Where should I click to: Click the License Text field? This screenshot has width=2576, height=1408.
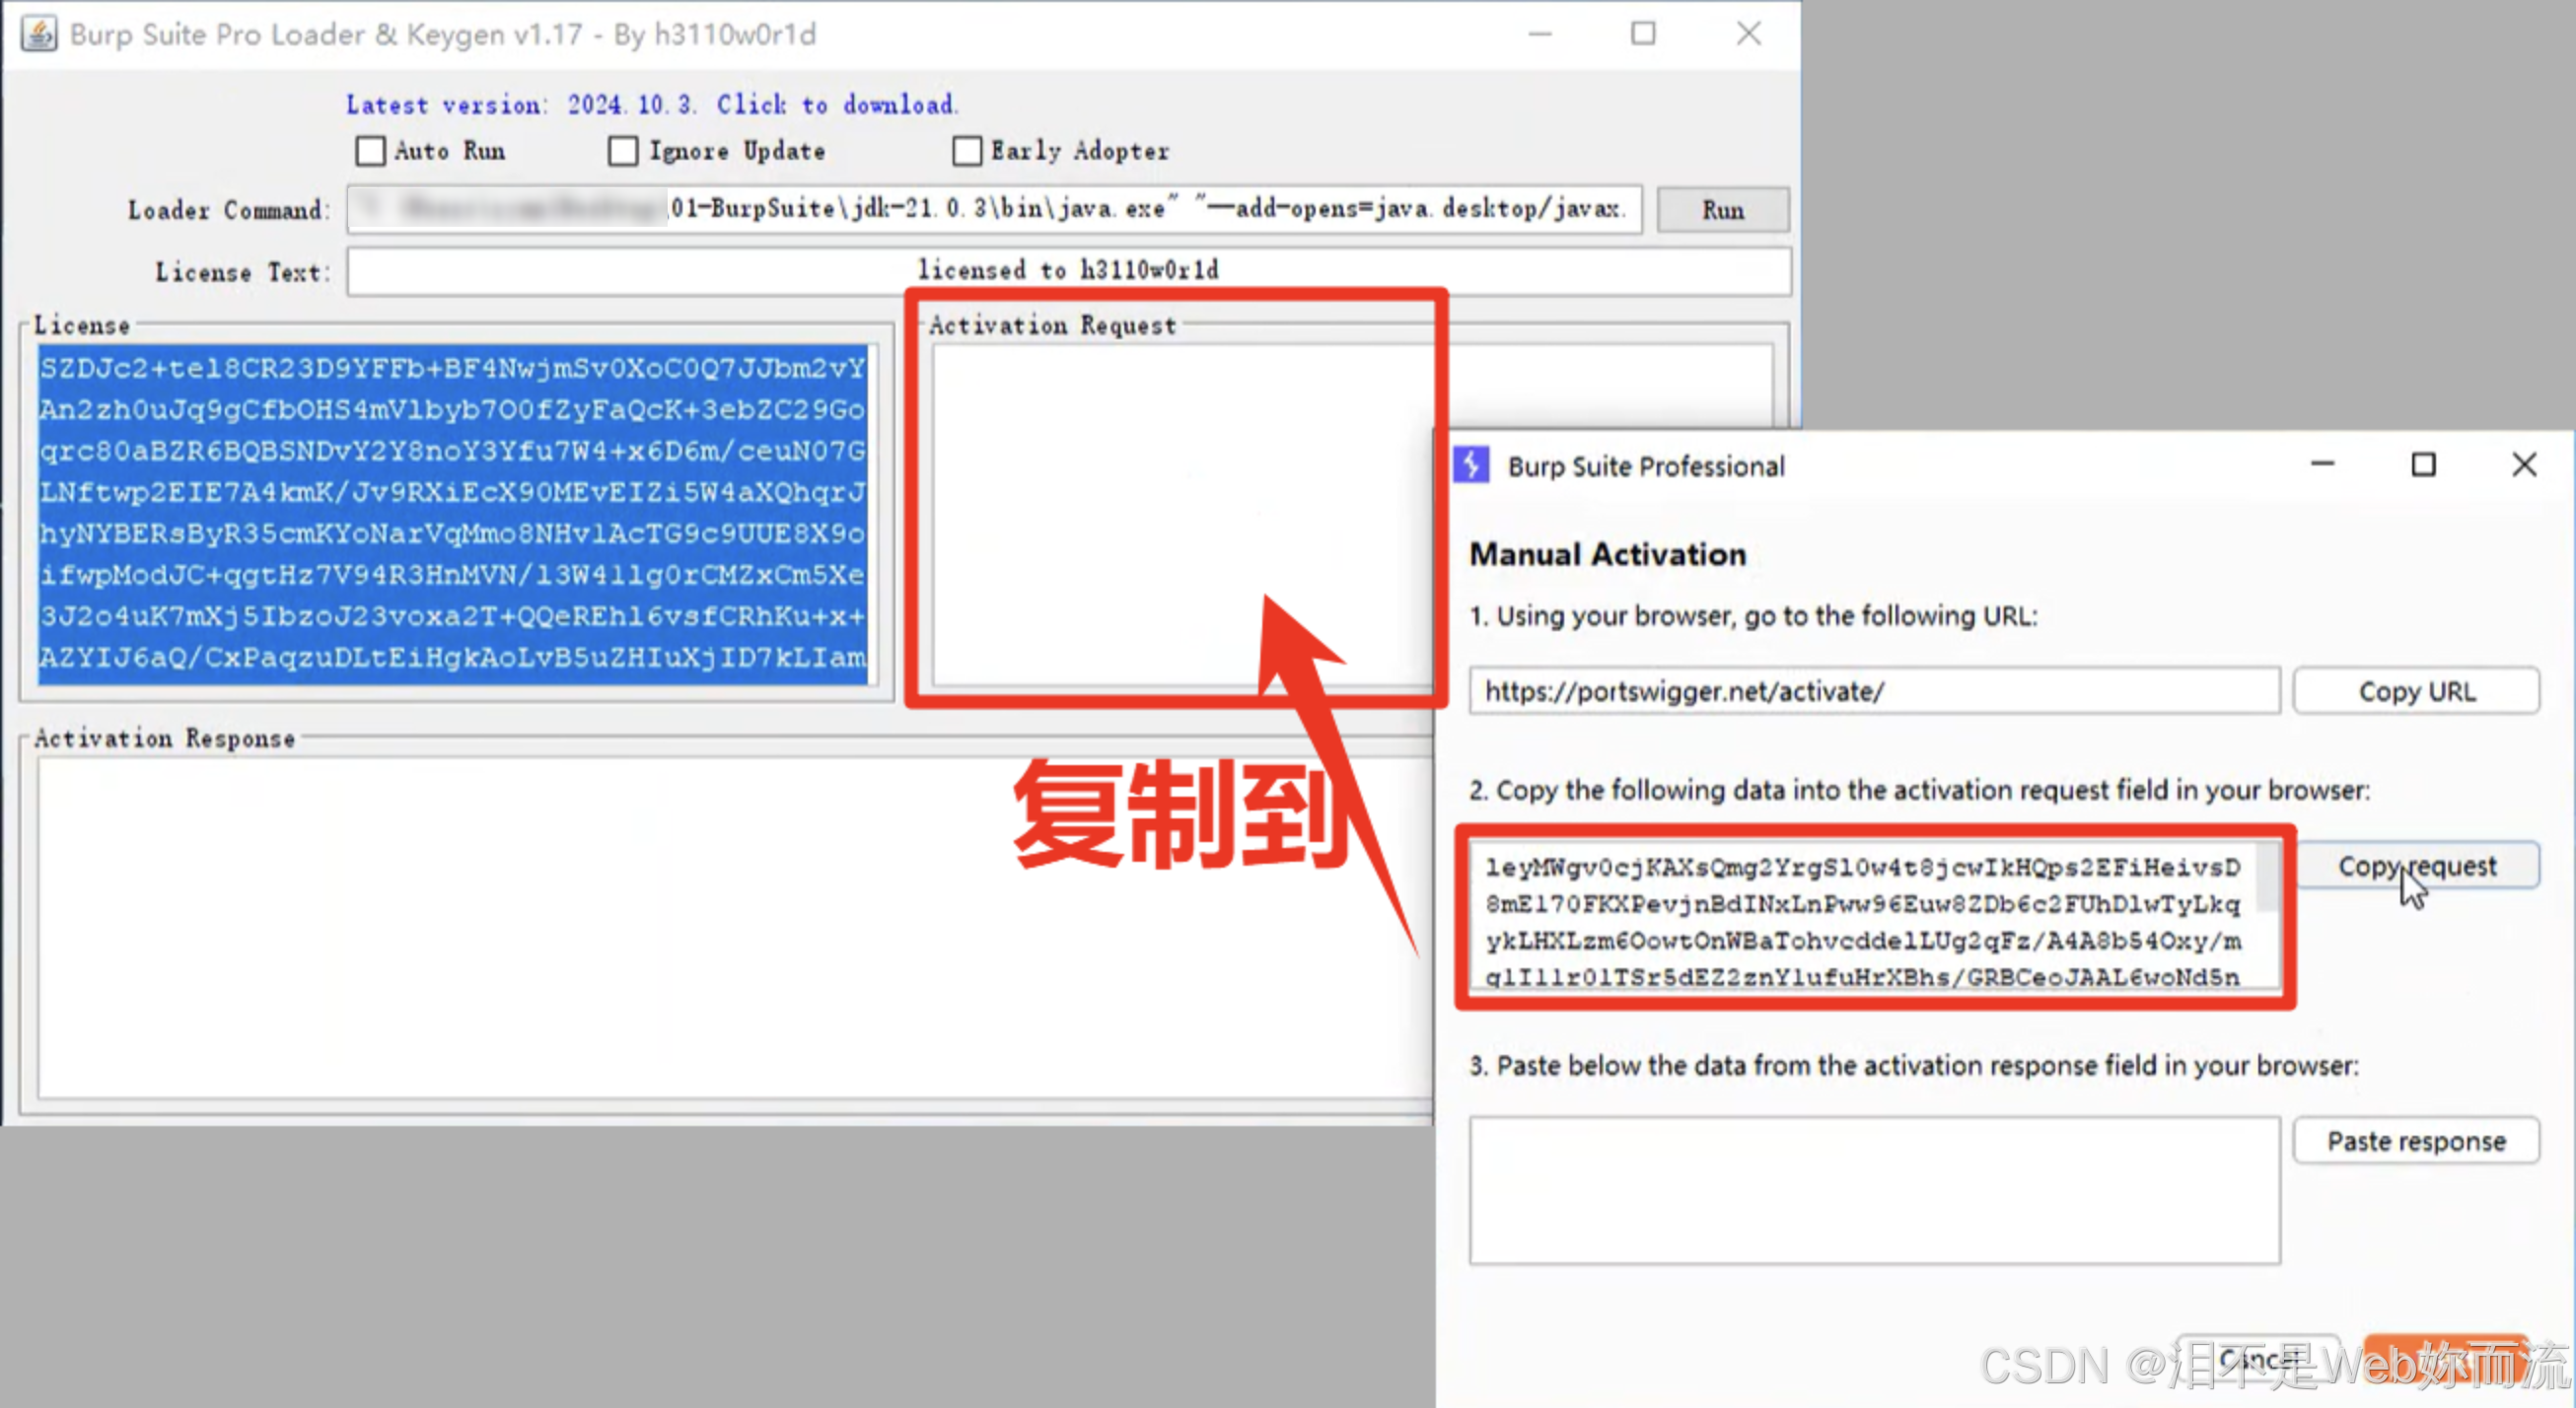coord(1068,271)
